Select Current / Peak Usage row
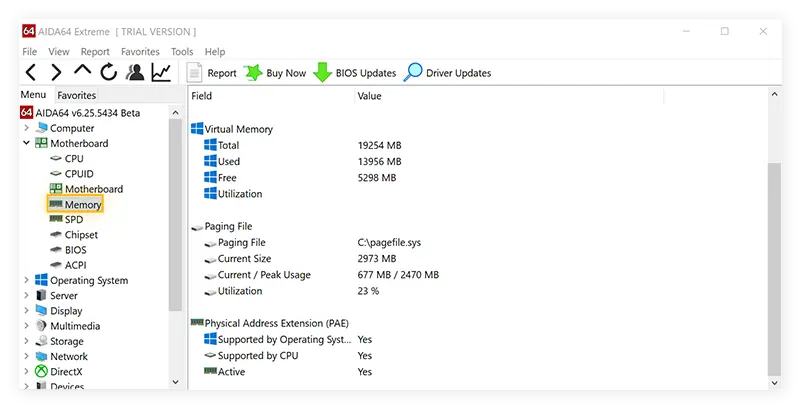The image size is (800, 409). (321, 275)
